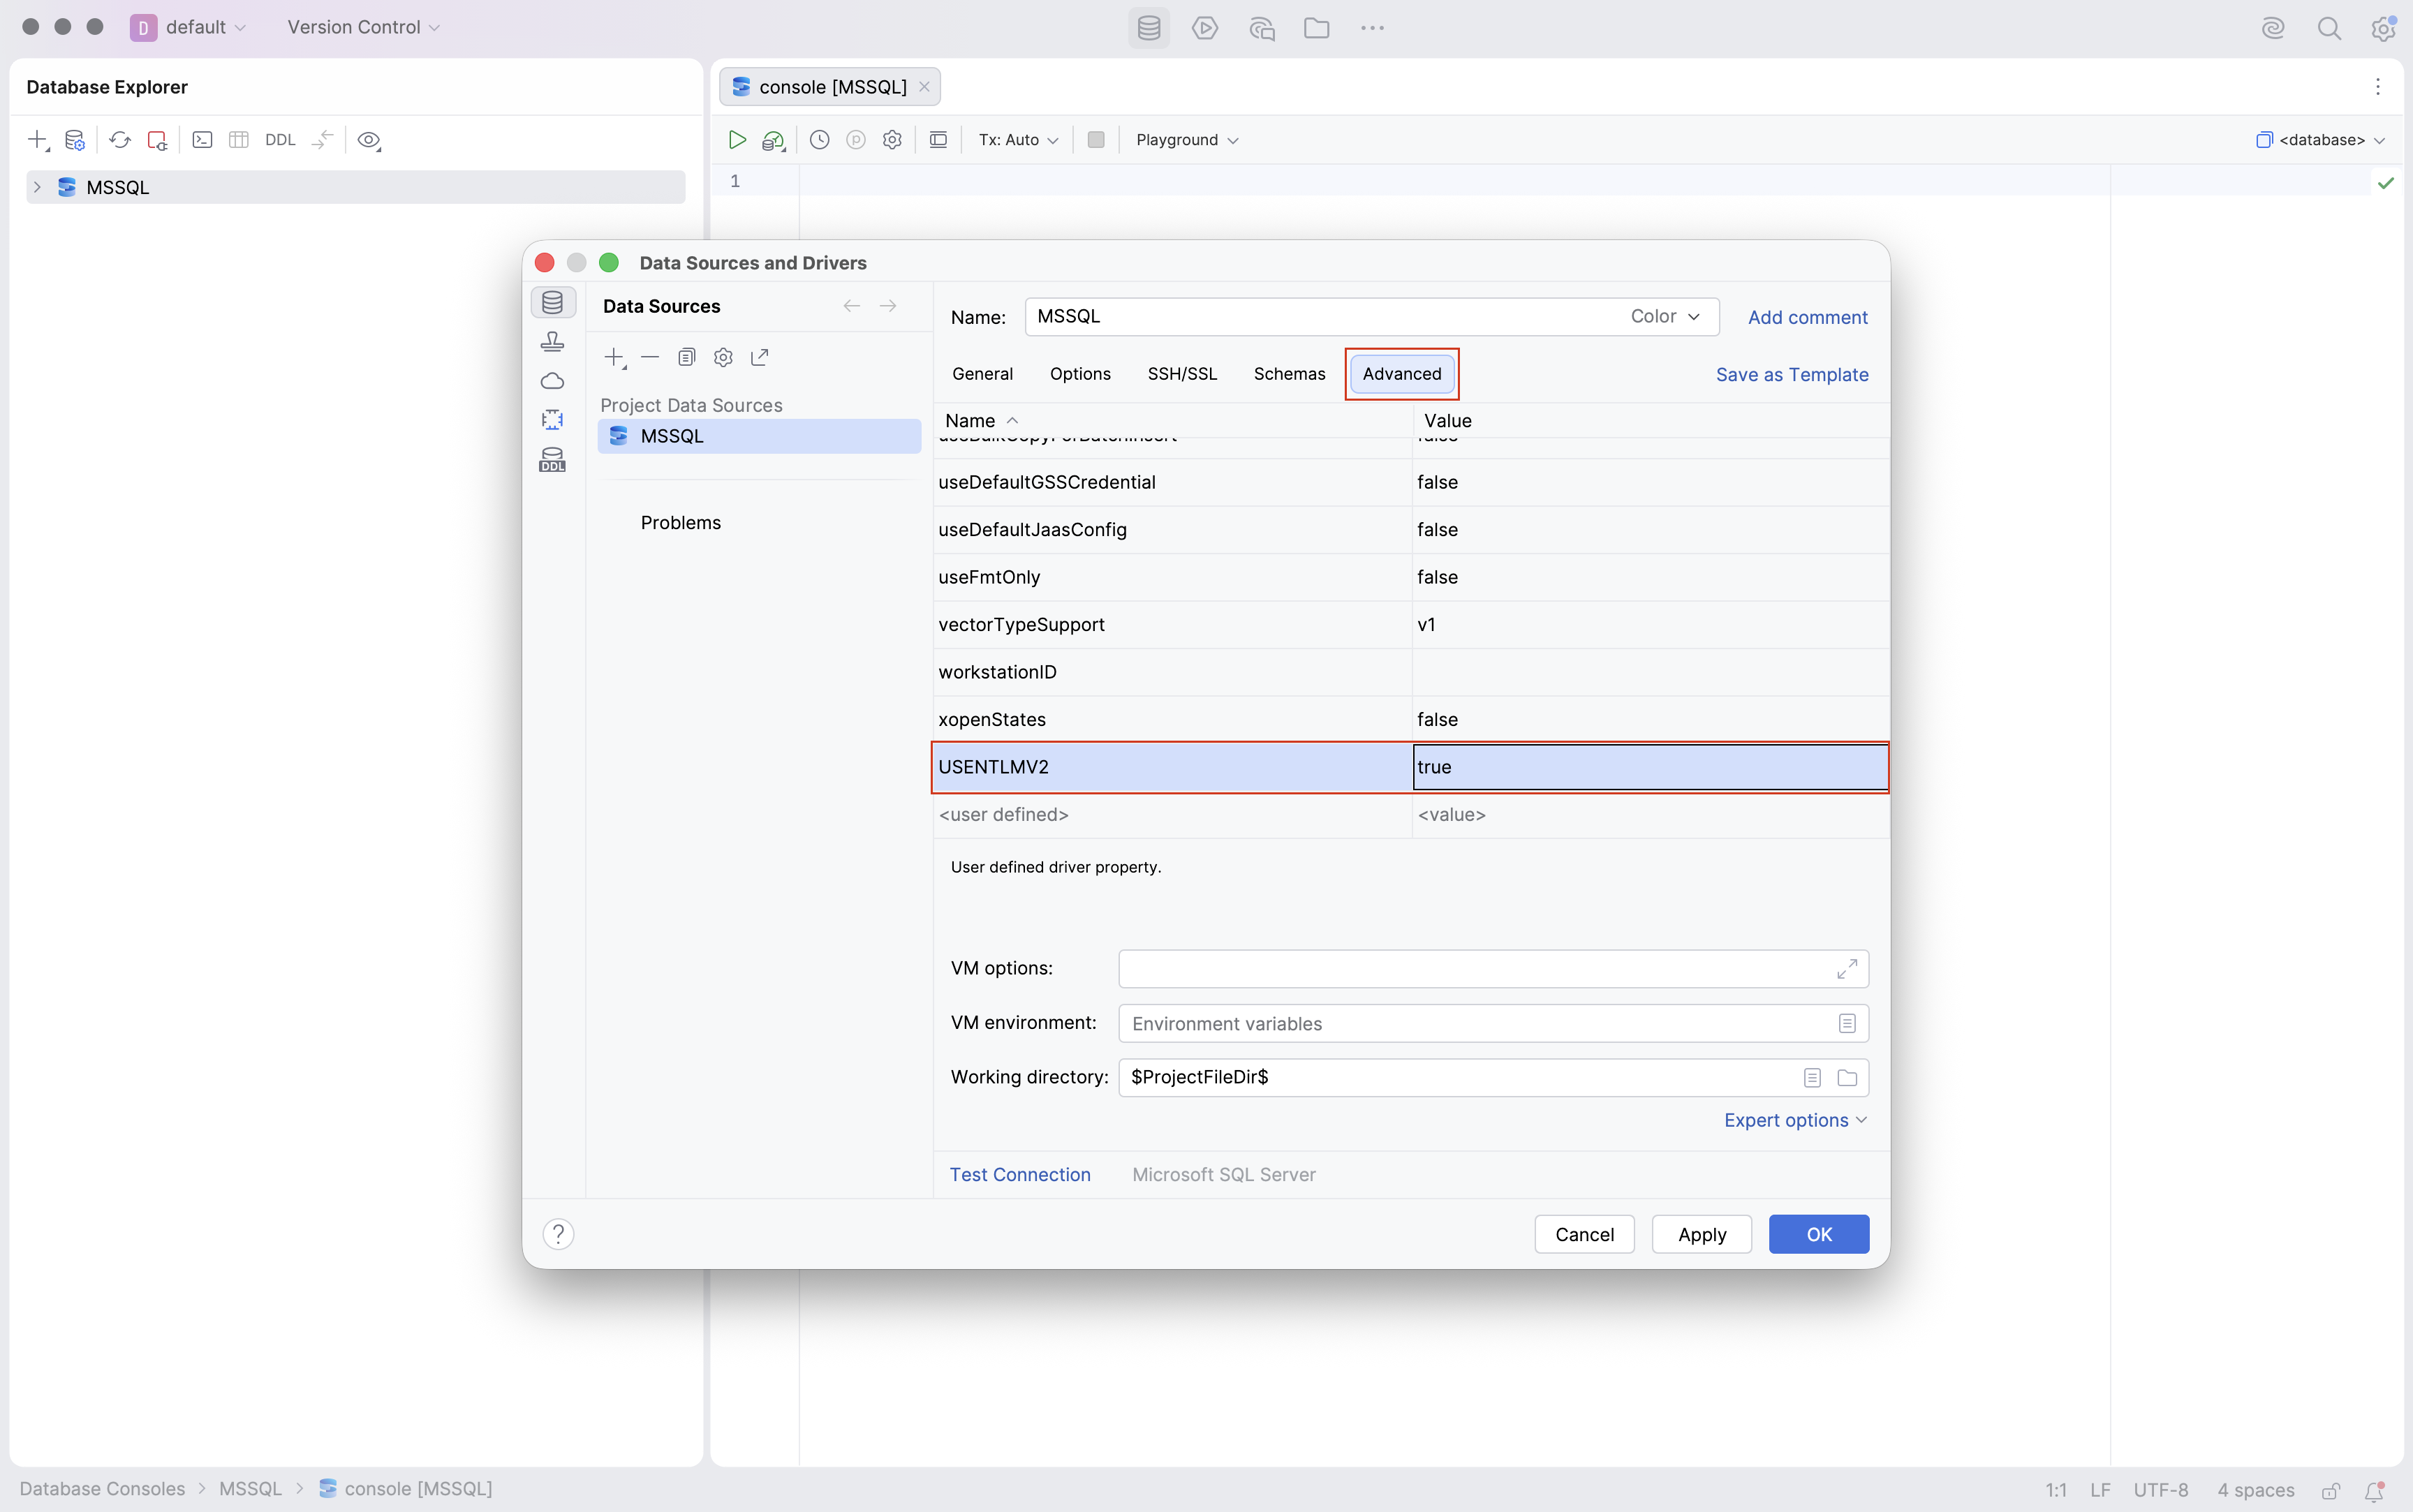Switch to the General tab
The image size is (2413, 1512).
[x=982, y=374]
